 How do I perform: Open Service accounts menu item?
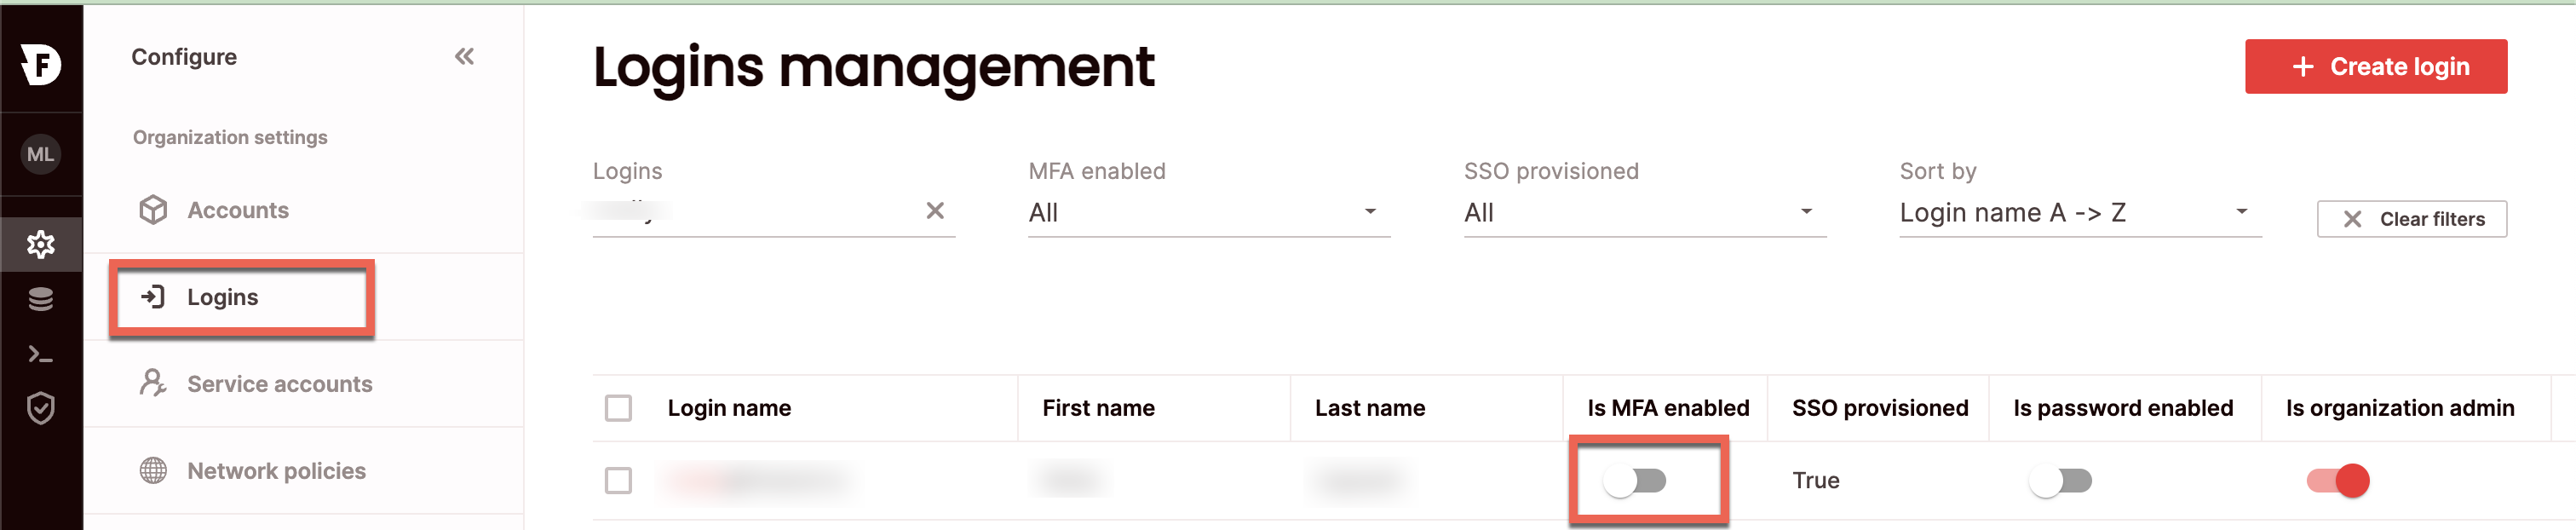279,384
